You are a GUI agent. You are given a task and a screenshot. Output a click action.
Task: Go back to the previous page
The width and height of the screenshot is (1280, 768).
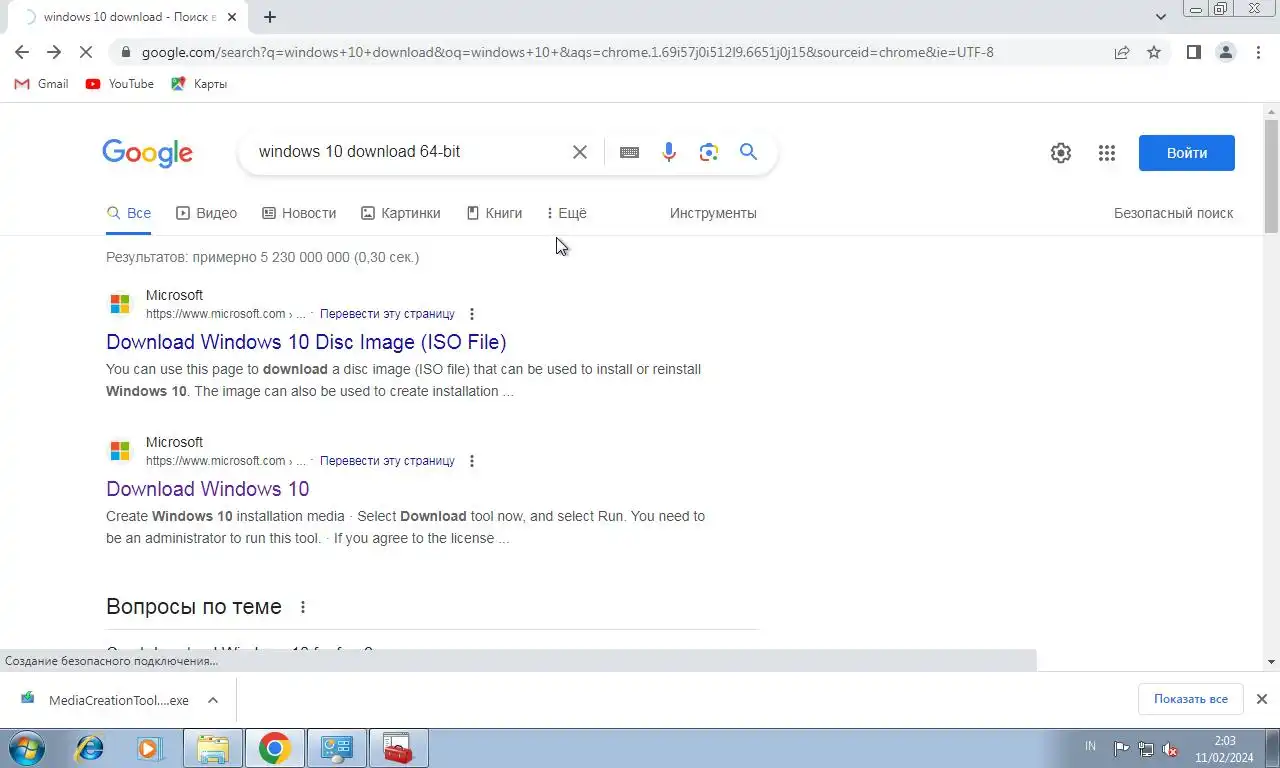pyautogui.click(x=22, y=52)
